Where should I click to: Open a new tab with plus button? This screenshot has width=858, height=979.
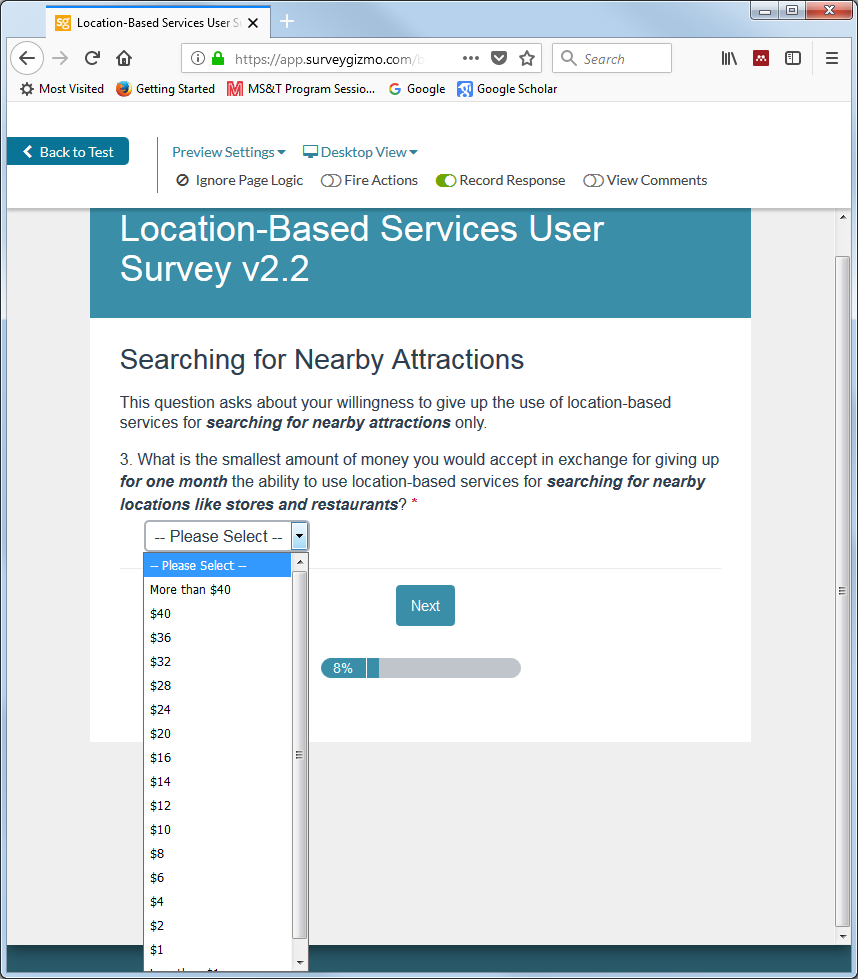point(287,22)
